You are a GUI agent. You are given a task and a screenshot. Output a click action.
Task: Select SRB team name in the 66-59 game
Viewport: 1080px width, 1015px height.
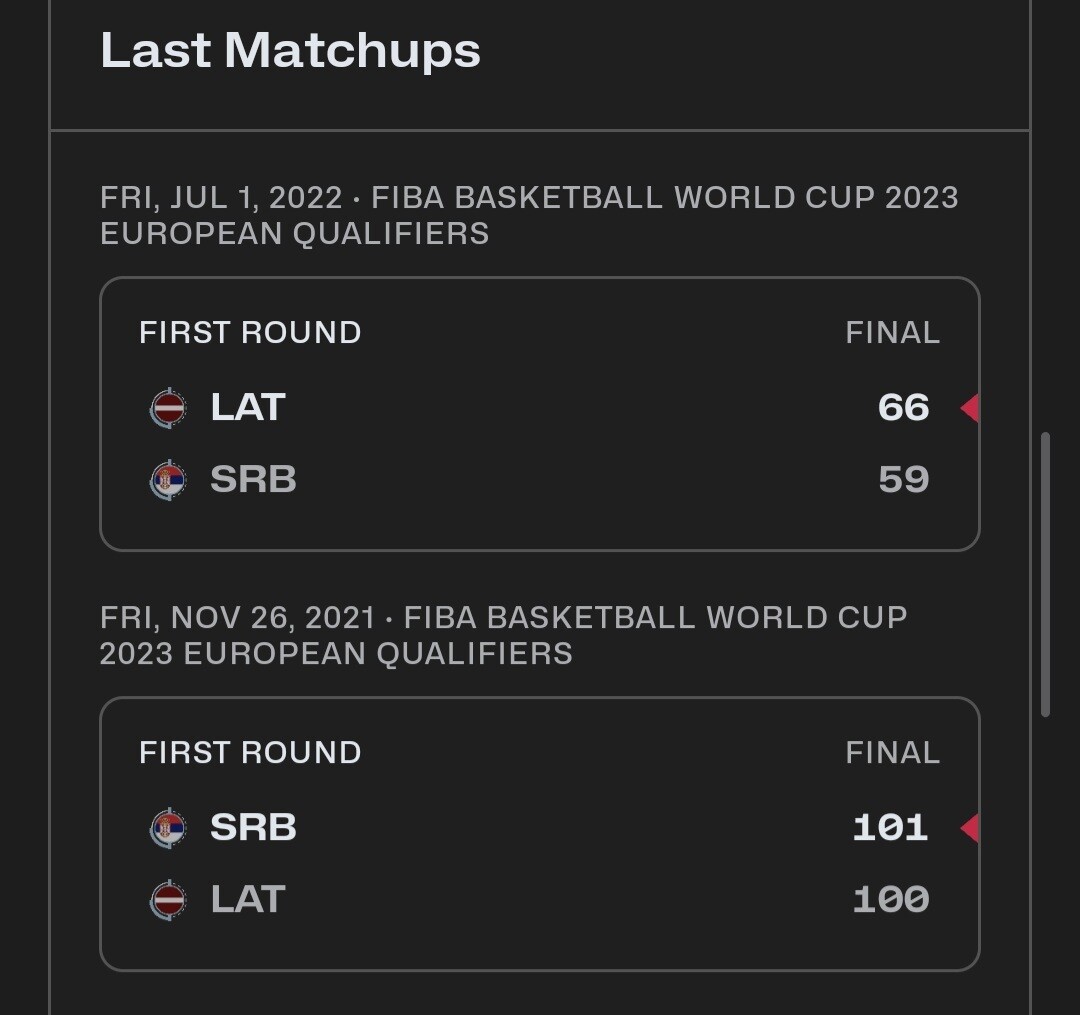(253, 480)
